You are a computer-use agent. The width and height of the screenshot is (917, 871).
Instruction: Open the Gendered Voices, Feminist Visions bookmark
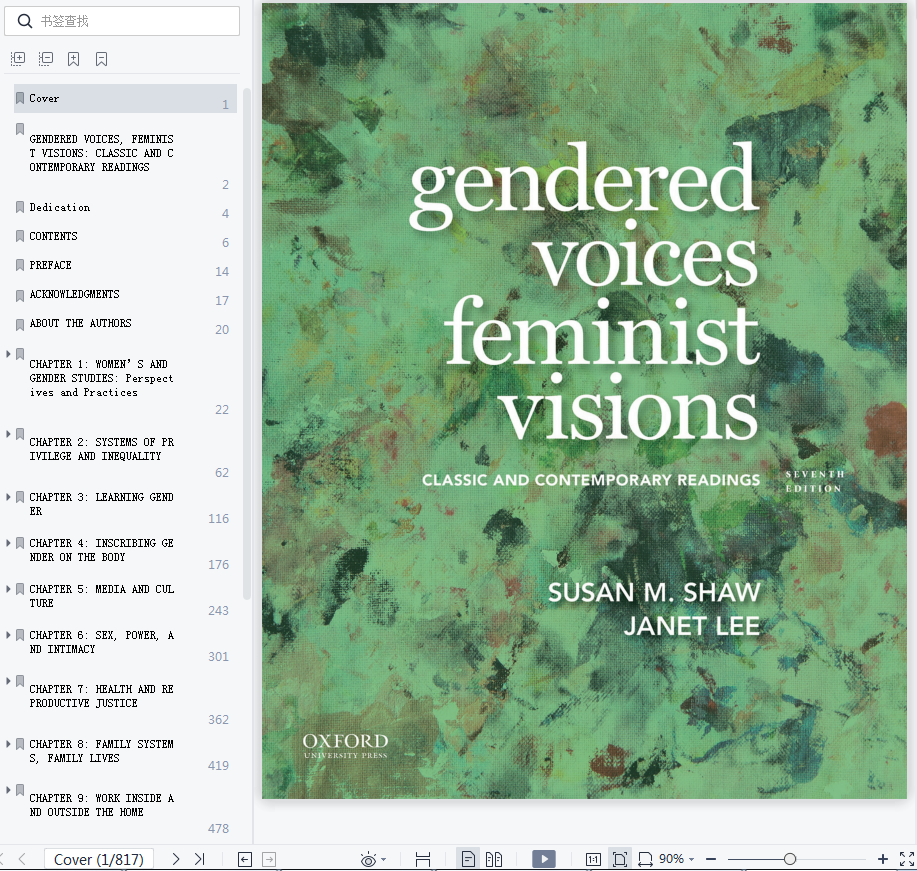coord(101,153)
